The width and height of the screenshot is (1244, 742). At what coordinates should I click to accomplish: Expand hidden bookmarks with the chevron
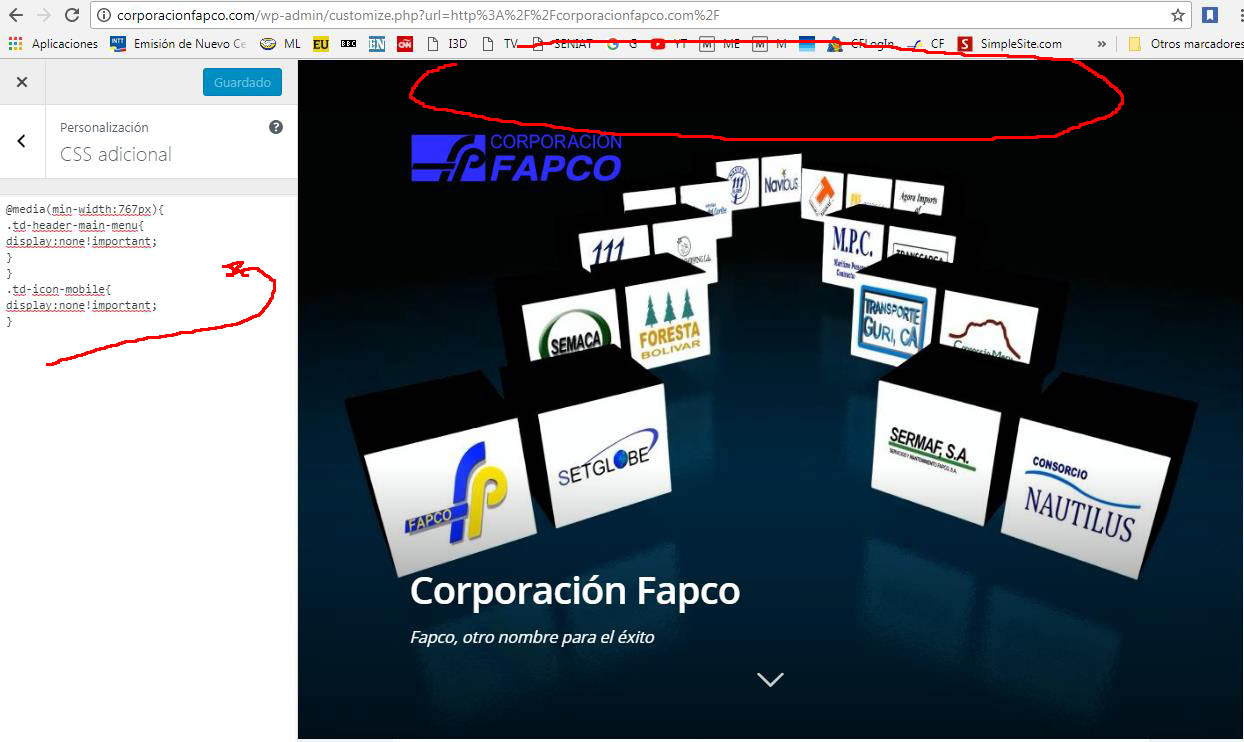[x=1102, y=44]
